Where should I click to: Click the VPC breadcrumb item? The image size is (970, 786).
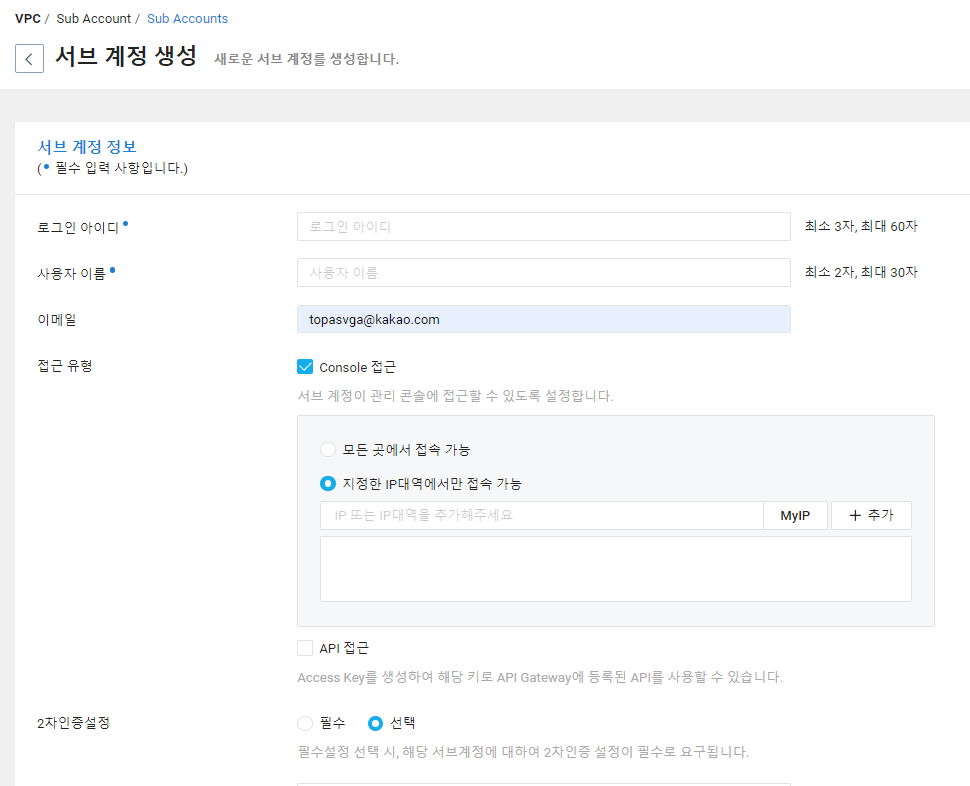(28, 19)
